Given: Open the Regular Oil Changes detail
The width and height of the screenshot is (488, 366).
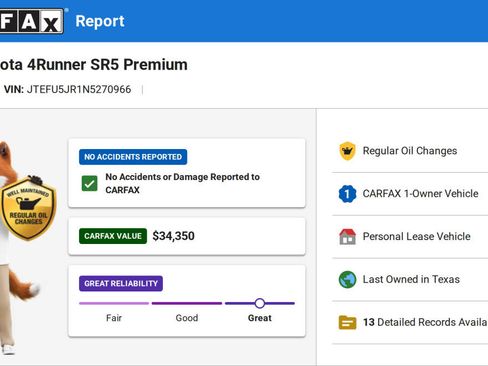Looking at the screenshot, I should coord(410,151).
